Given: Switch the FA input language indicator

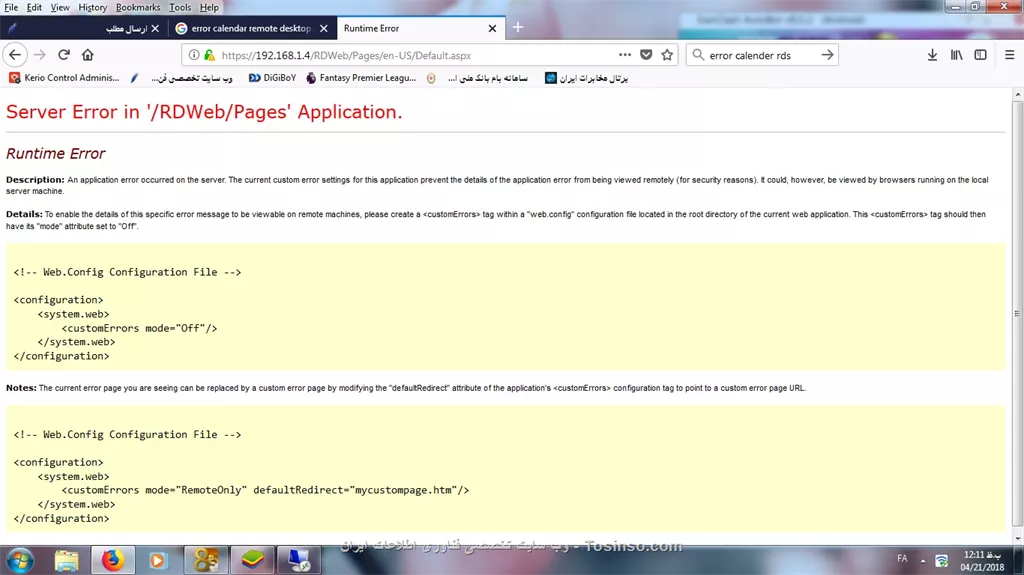Looking at the screenshot, I should [902, 559].
